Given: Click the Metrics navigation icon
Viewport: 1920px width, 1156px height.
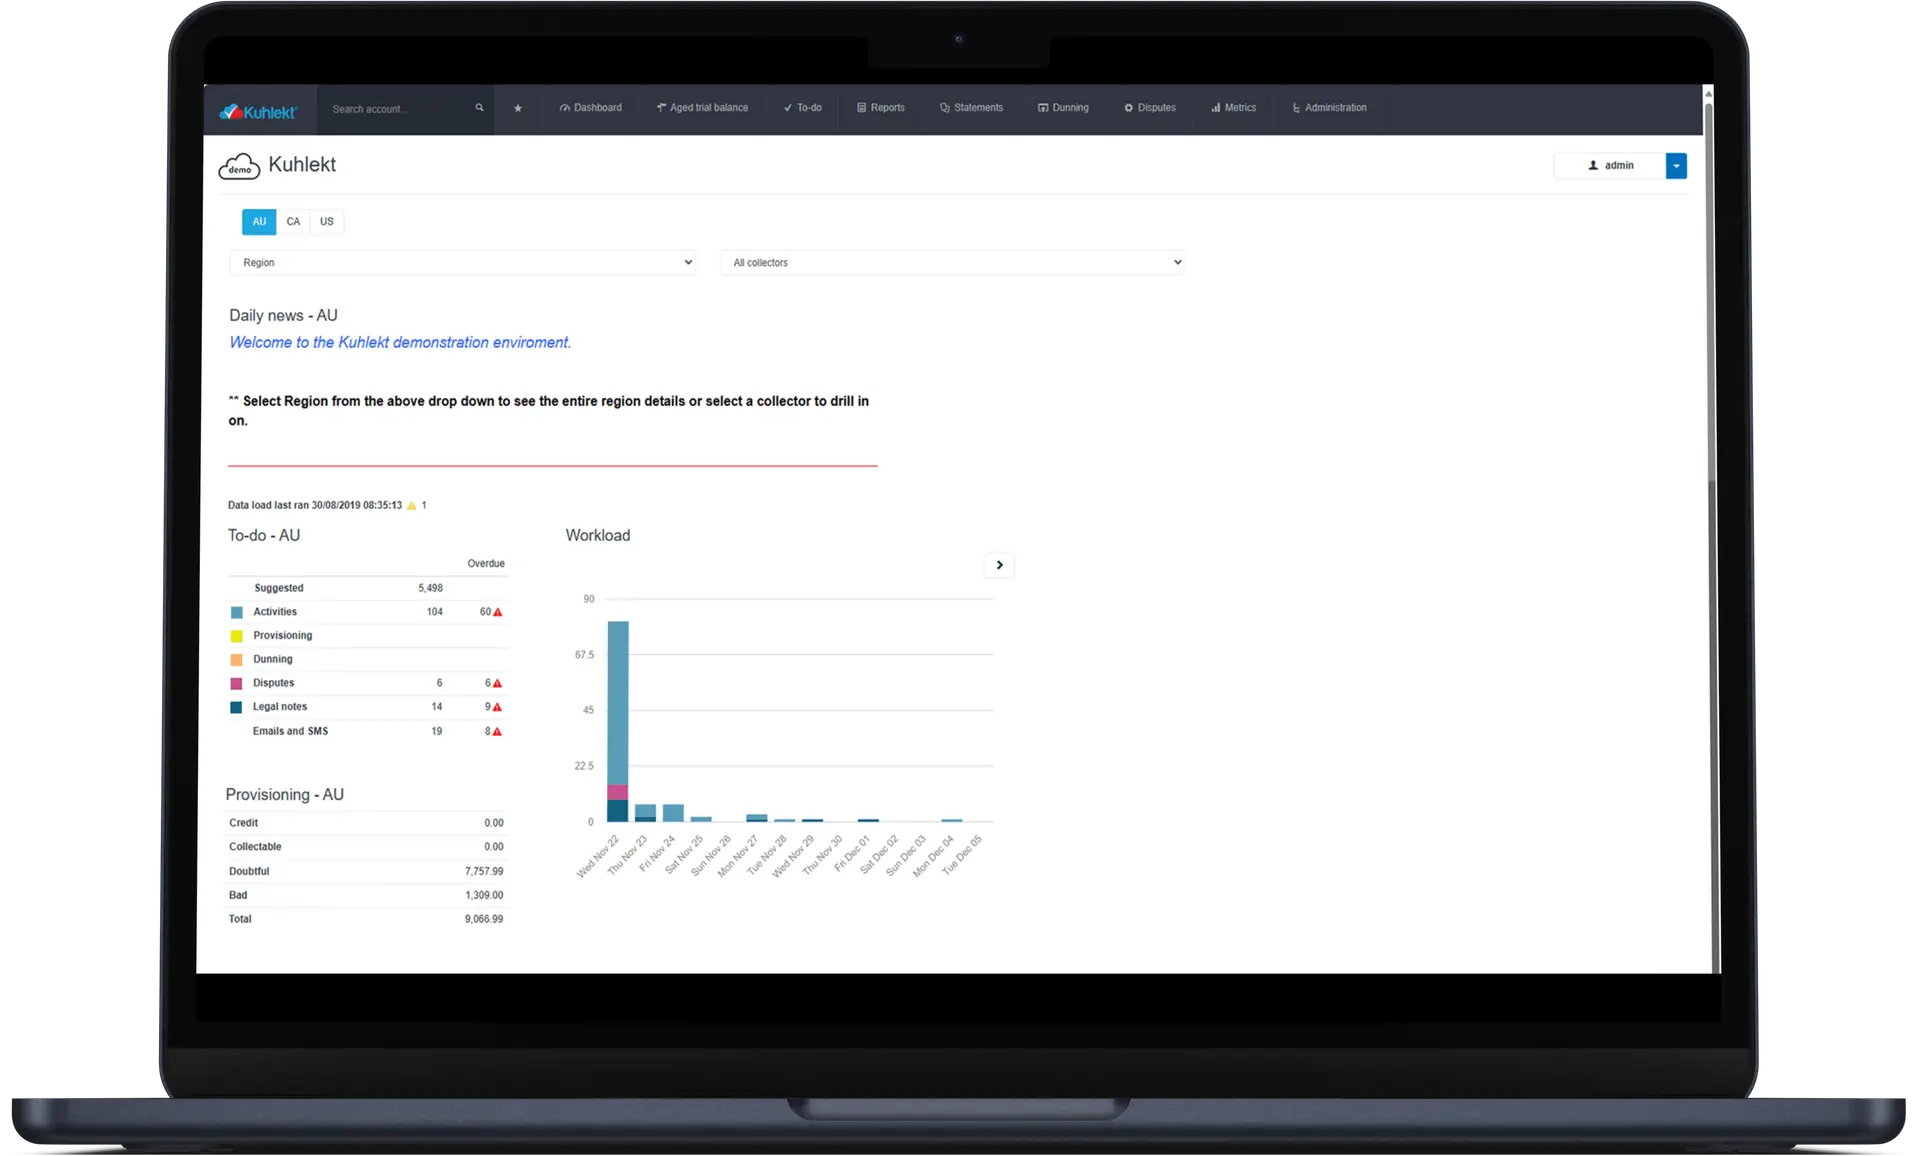Looking at the screenshot, I should tap(1214, 107).
